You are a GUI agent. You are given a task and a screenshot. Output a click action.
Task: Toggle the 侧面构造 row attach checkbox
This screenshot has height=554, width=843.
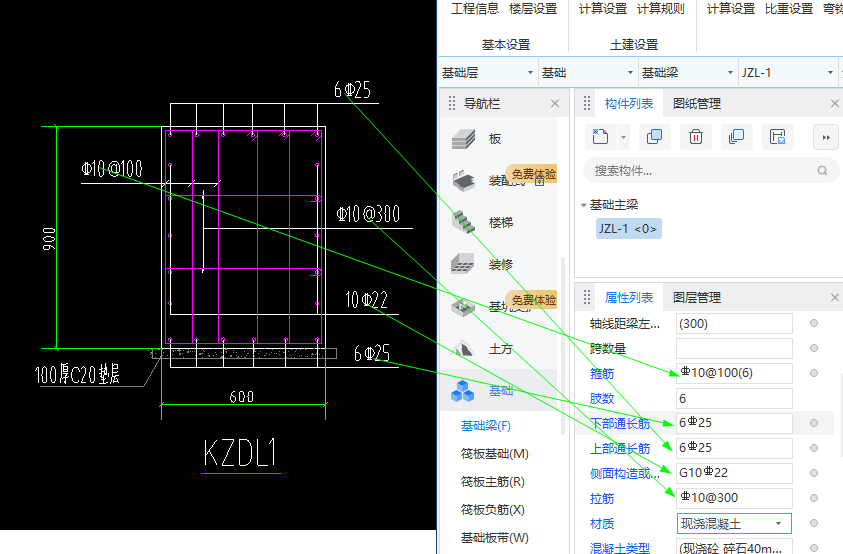click(813, 473)
